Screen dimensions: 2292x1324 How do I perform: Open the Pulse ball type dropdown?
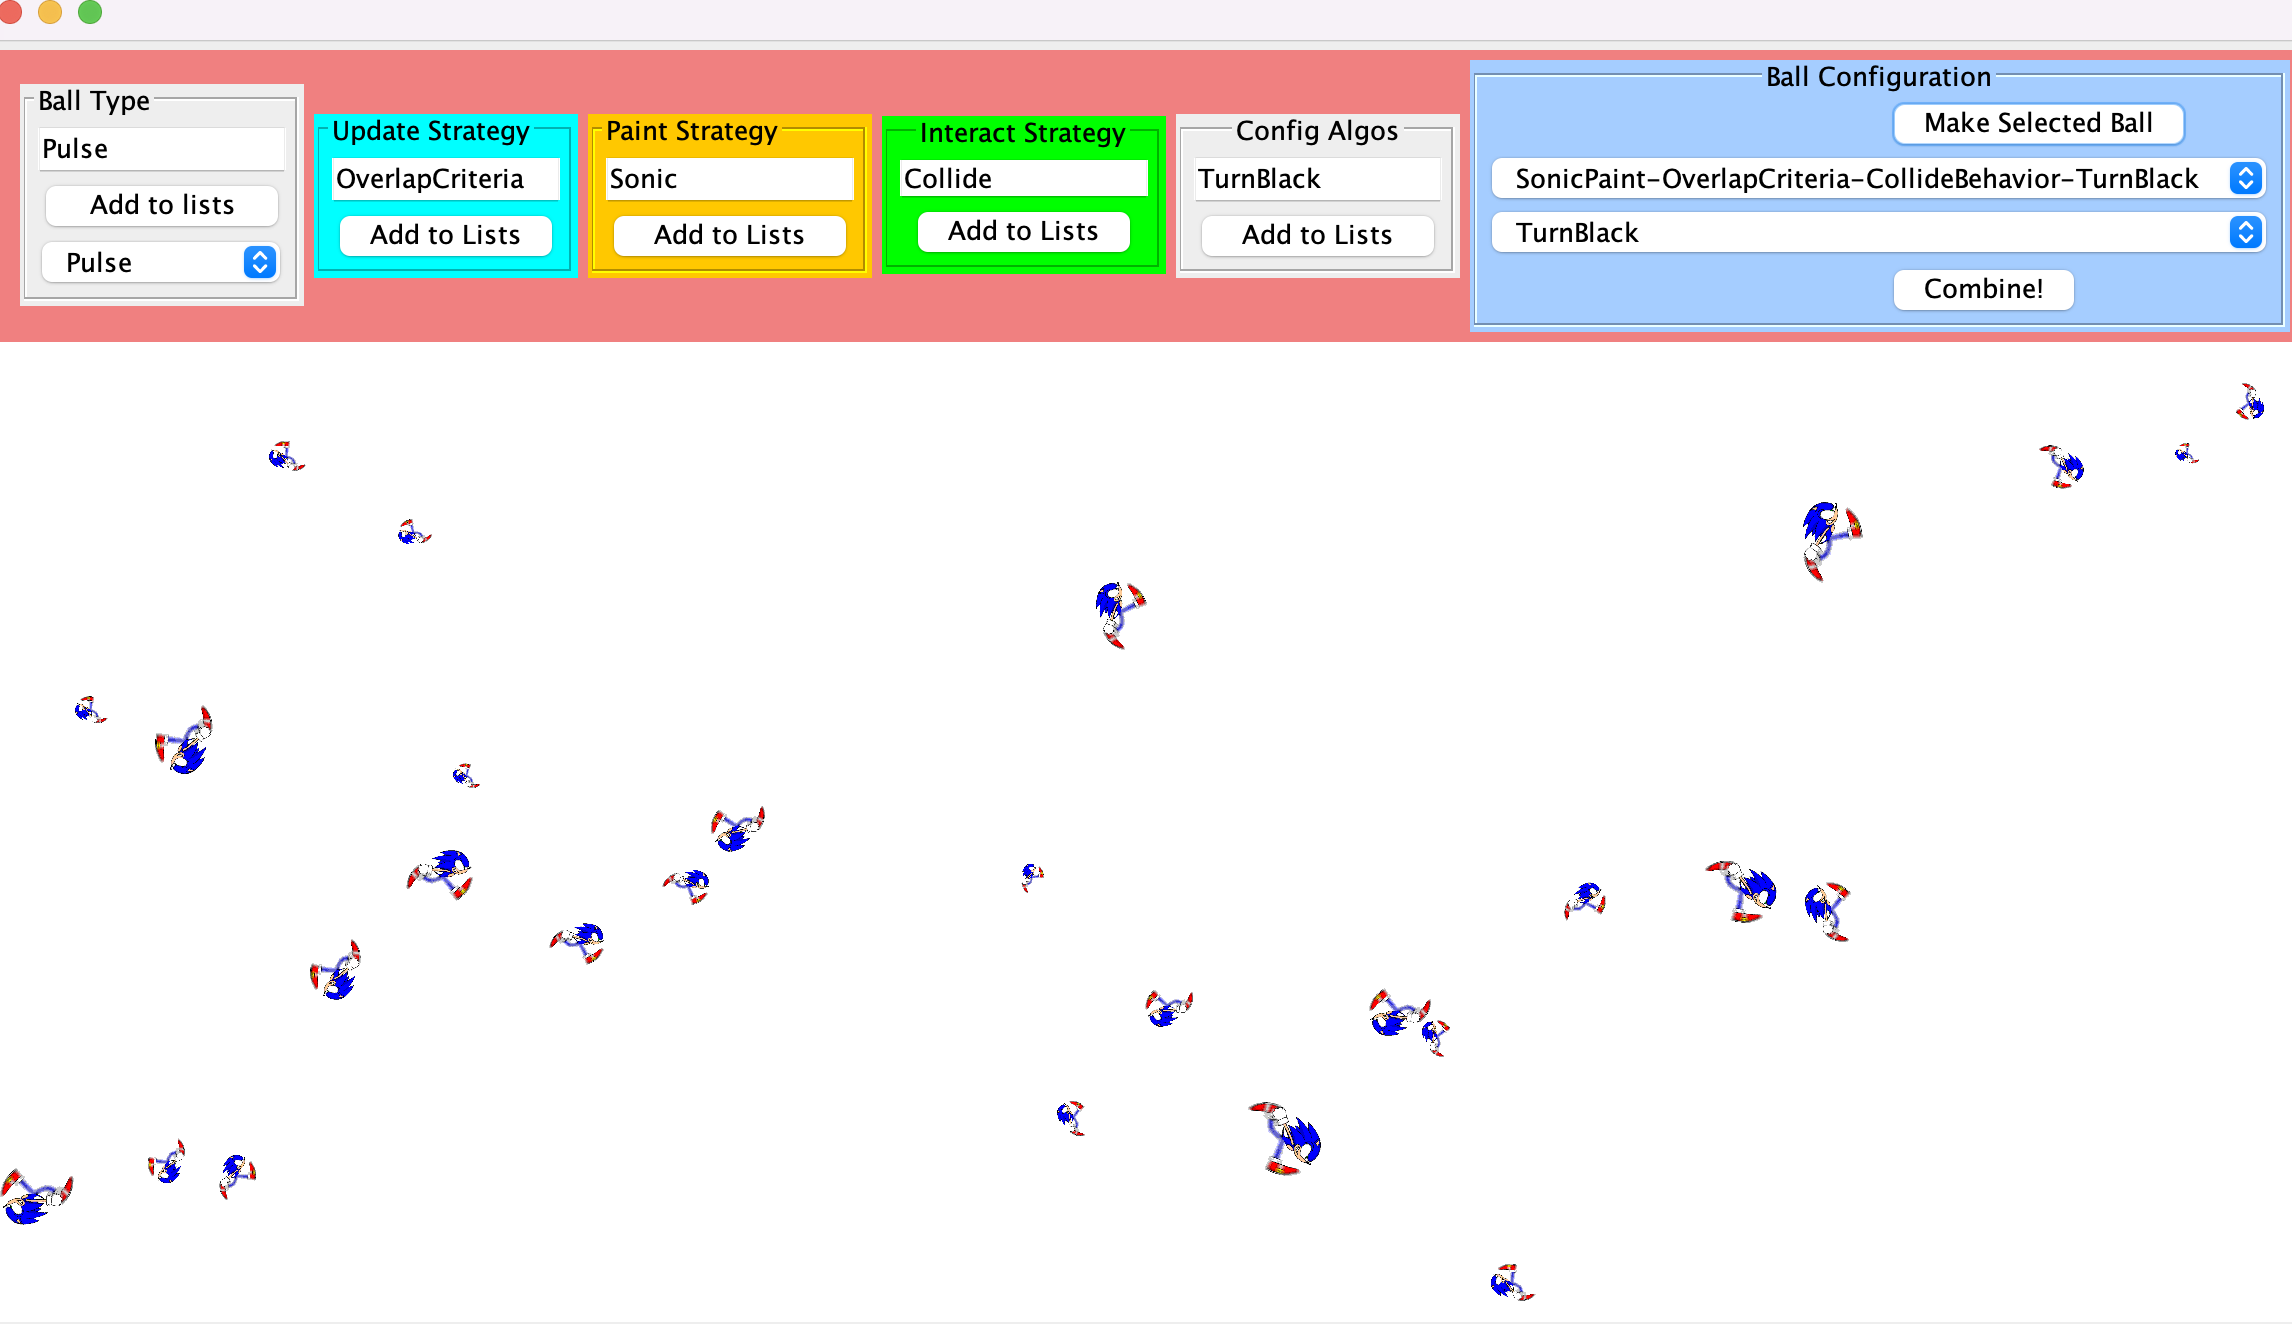(x=161, y=262)
